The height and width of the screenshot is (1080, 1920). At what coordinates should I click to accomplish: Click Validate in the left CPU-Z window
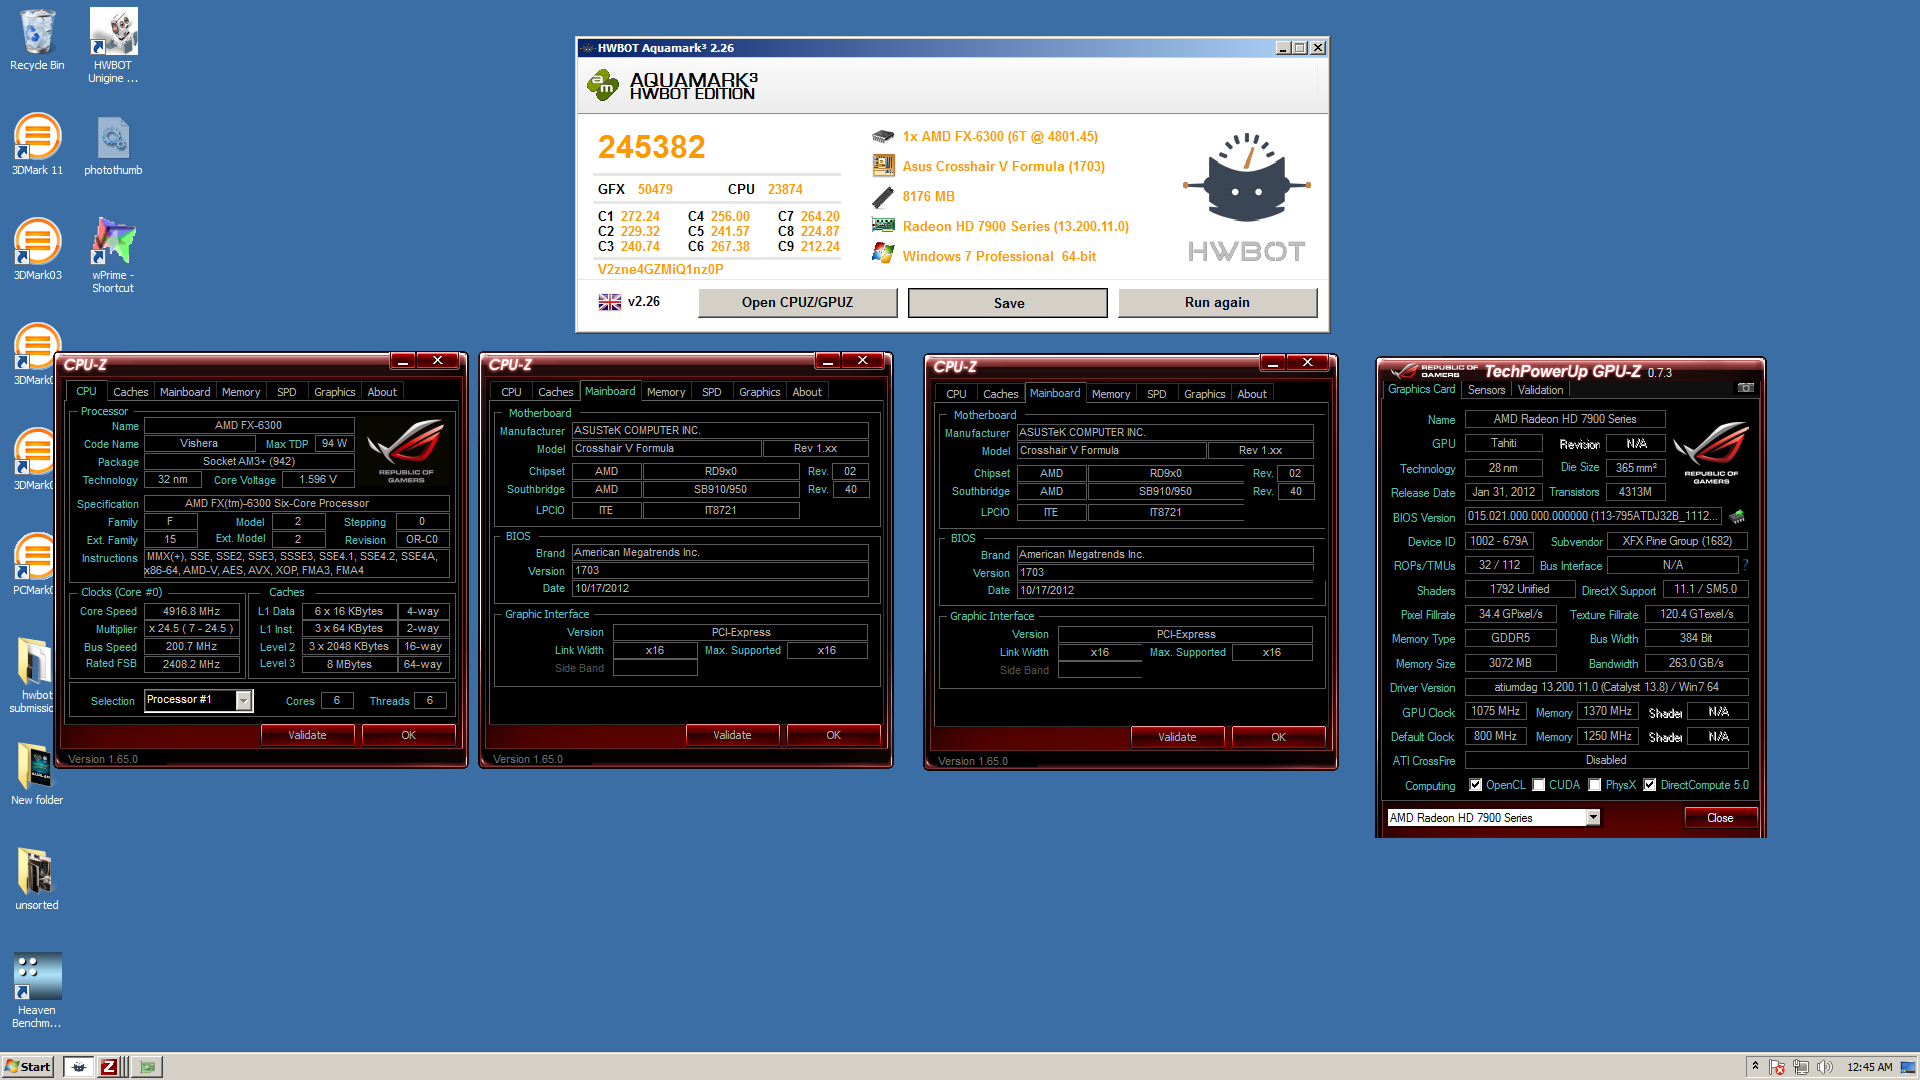[307, 735]
